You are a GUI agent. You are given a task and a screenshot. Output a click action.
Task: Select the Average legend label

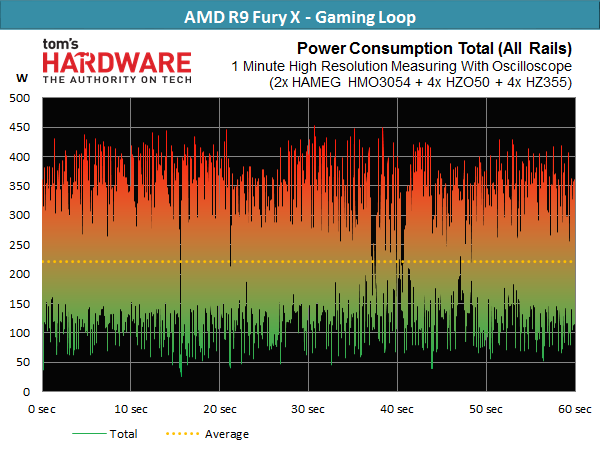click(227, 434)
